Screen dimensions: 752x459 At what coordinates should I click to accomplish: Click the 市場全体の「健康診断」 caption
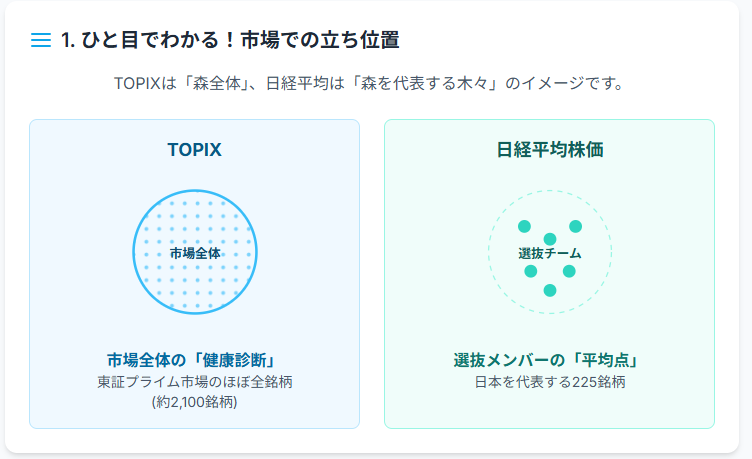[194, 360]
